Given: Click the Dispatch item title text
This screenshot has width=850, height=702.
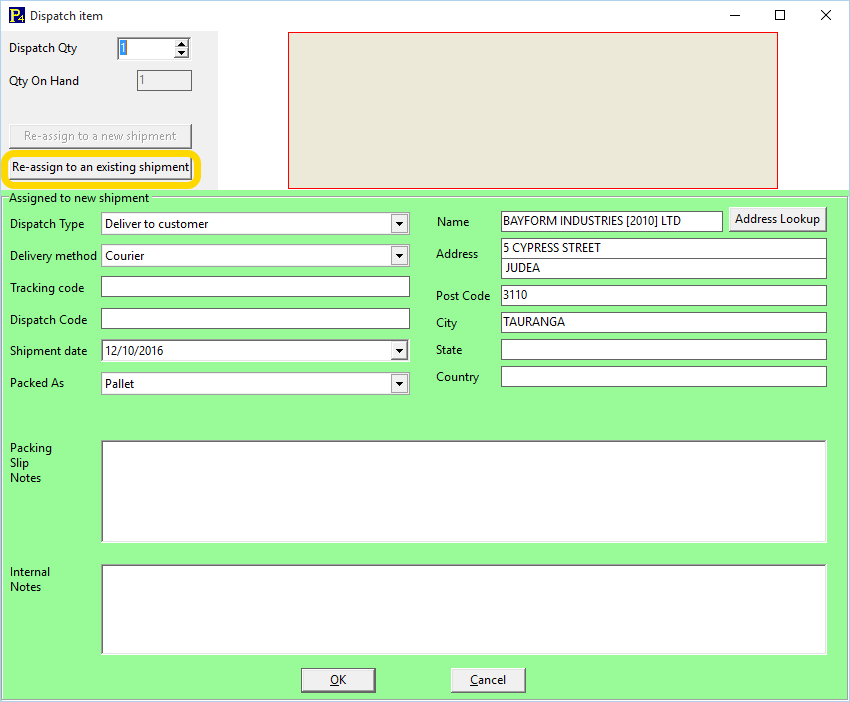Looking at the screenshot, I should pos(66,16).
